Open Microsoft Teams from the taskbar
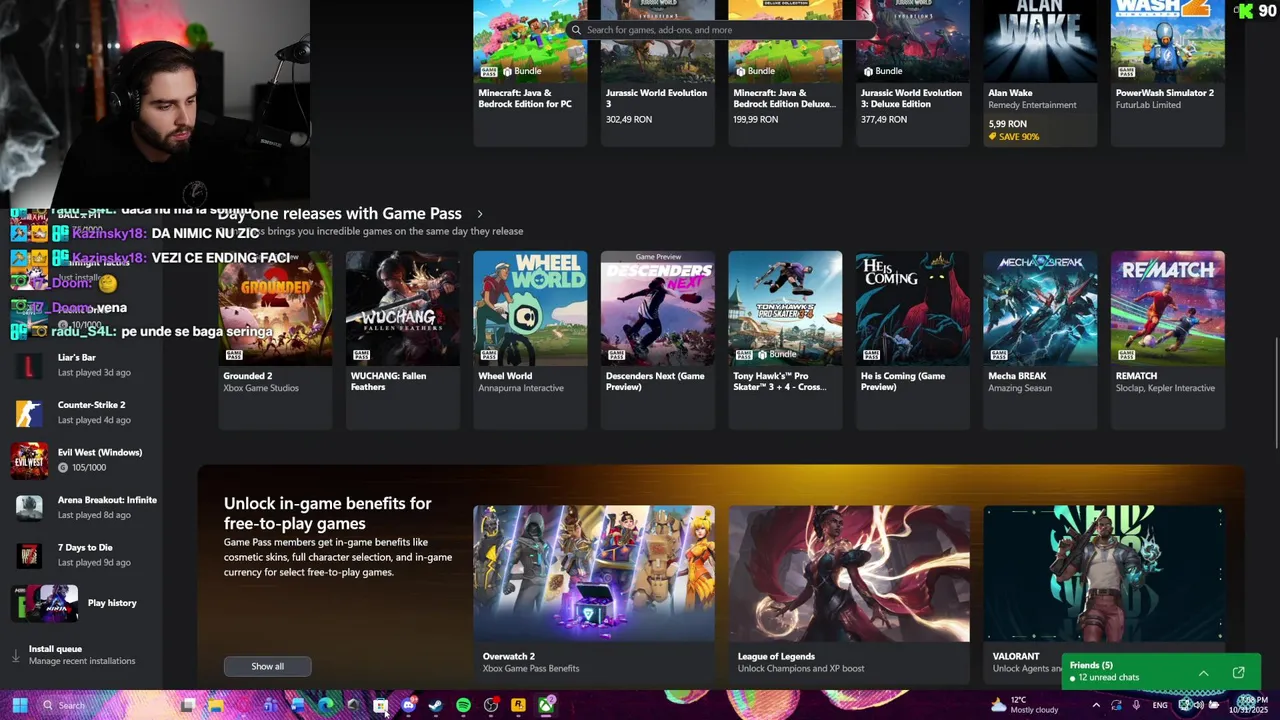 click(270, 705)
